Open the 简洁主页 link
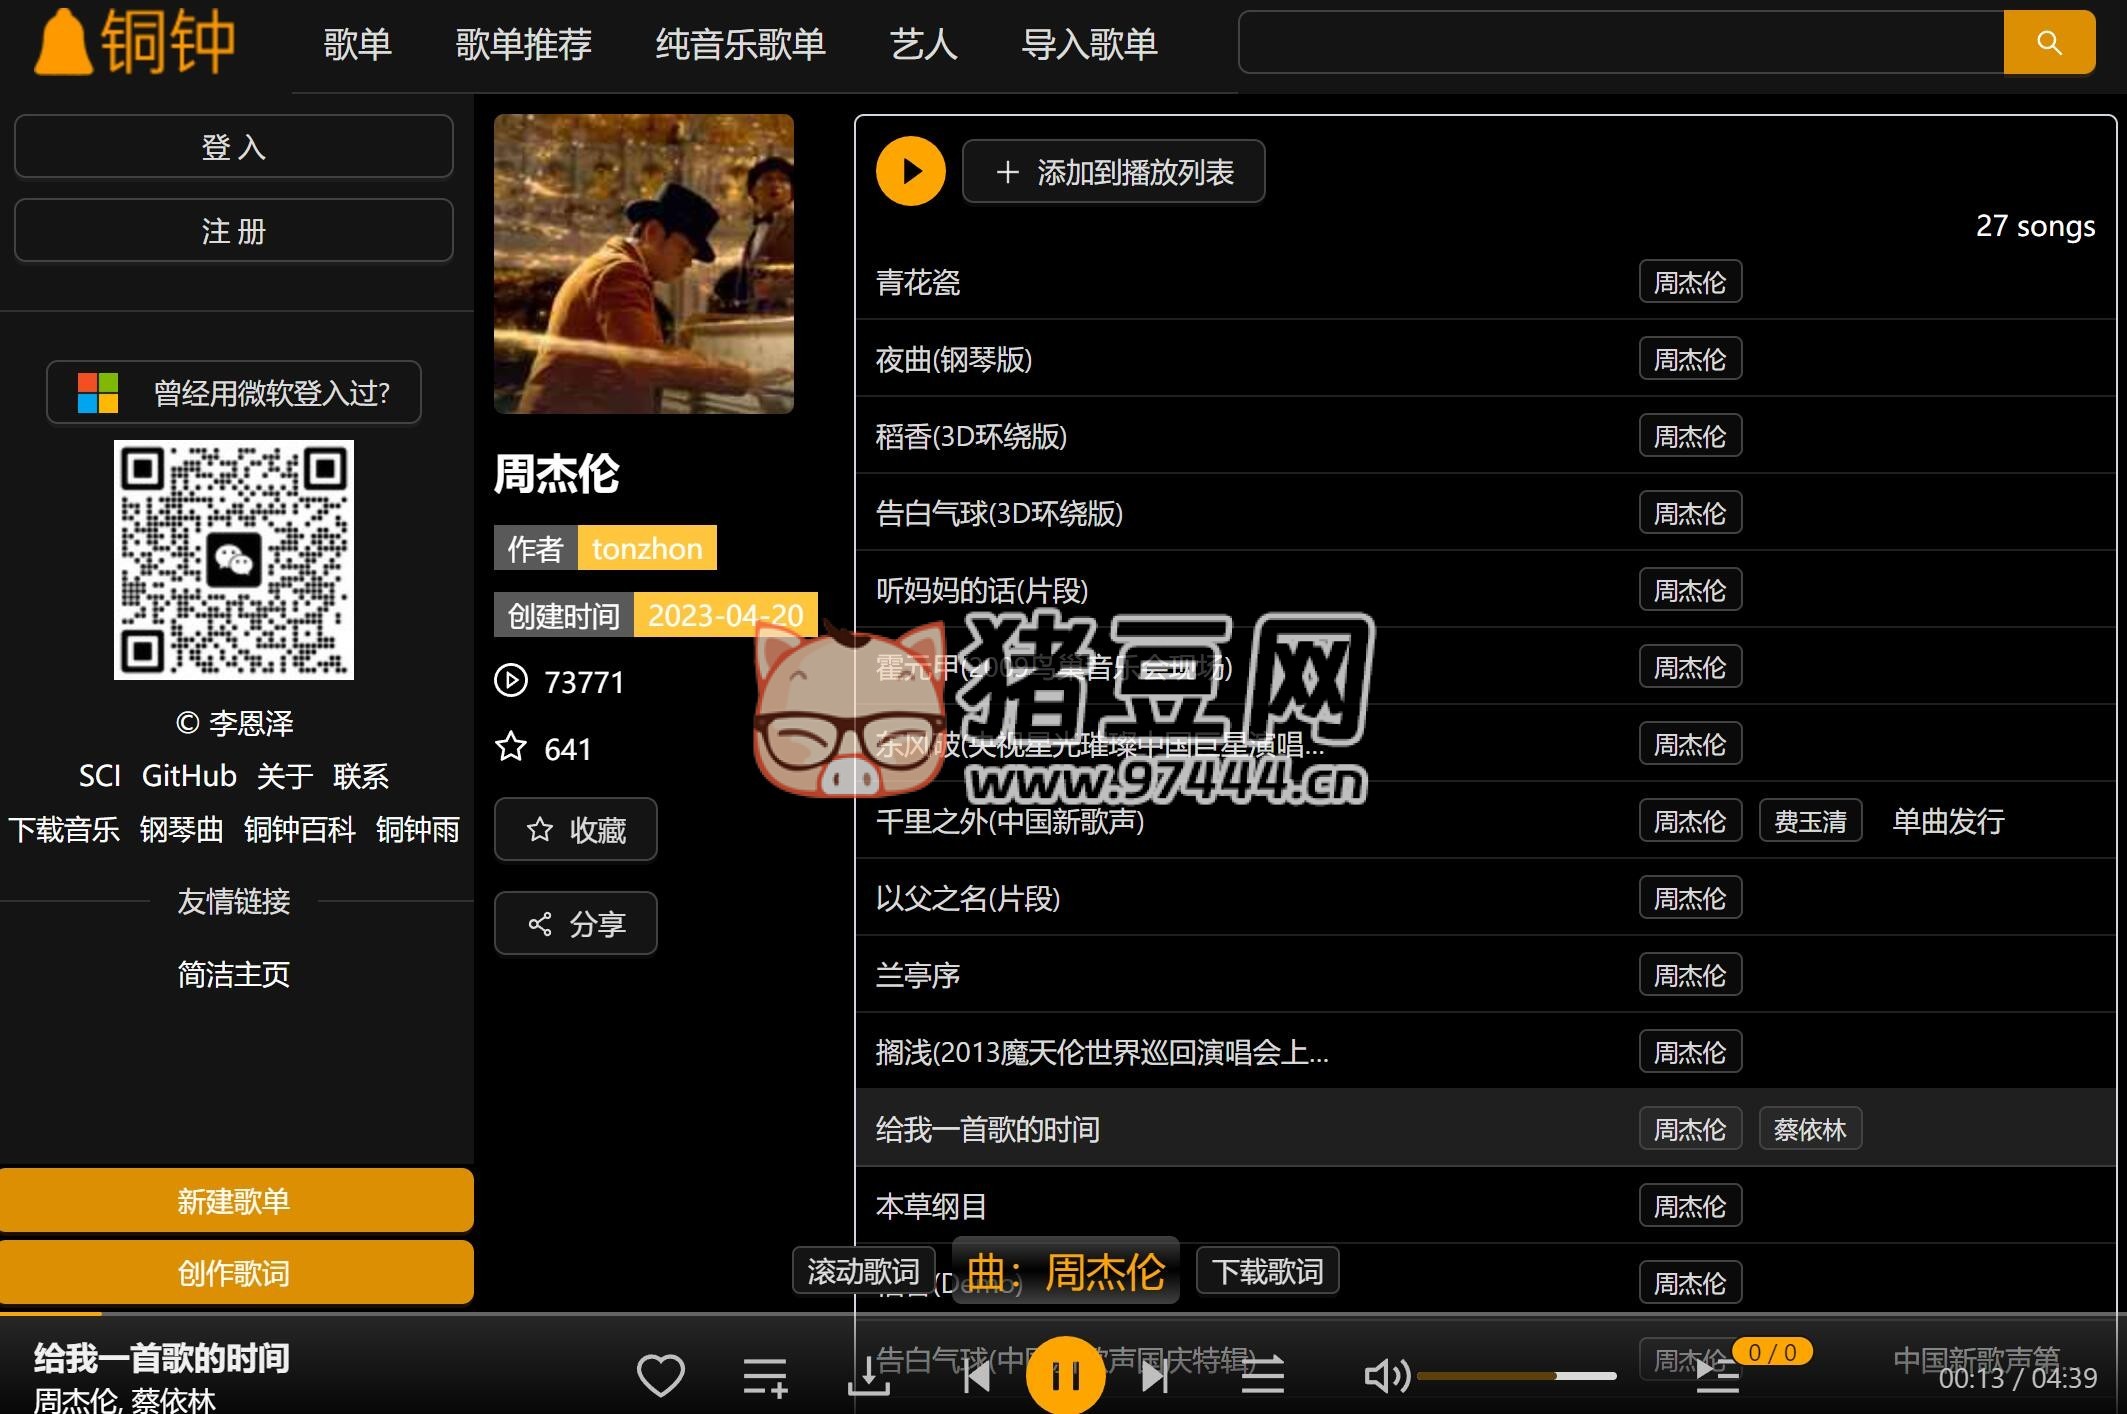The width and height of the screenshot is (2127, 1414). (x=234, y=974)
